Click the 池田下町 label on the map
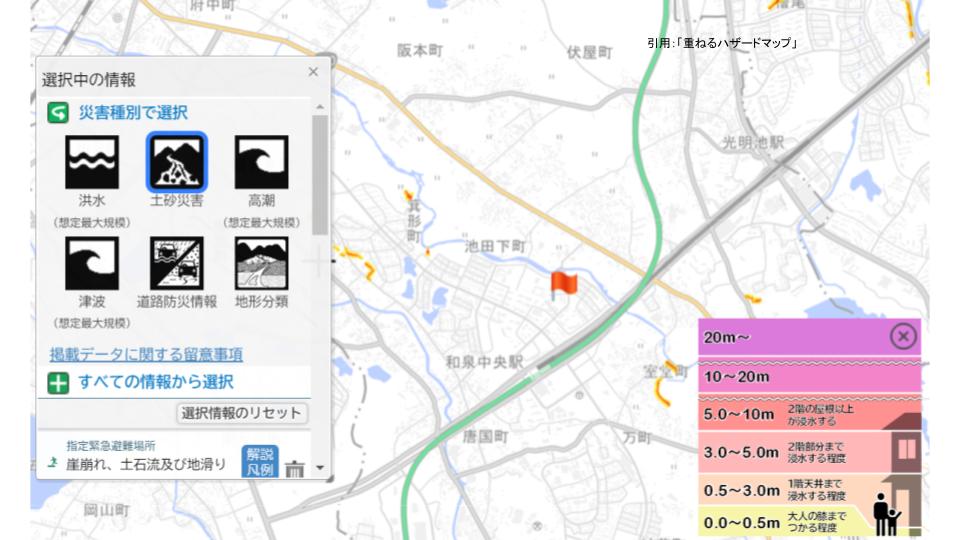Image resolution: width=960 pixels, height=540 pixels. [x=495, y=246]
